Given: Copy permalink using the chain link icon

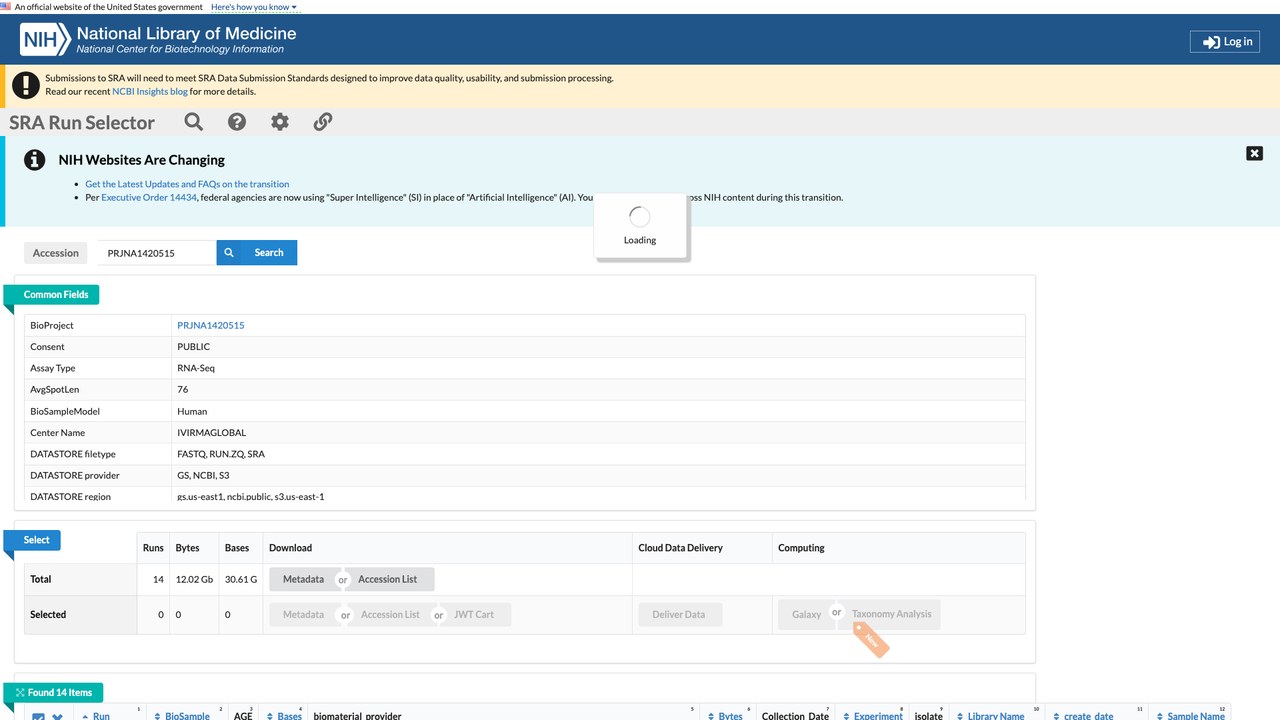Looking at the screenshot, I should coord(323,122).
